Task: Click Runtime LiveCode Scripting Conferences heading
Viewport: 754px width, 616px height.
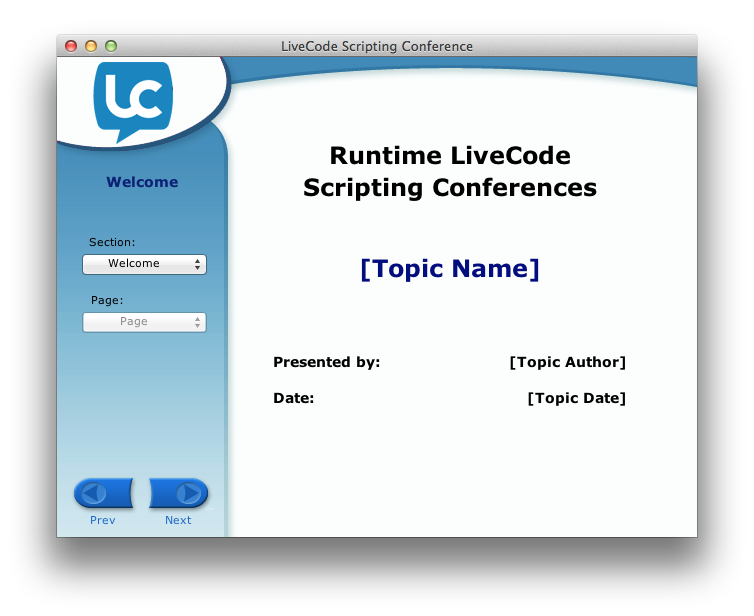Action: (x=450, y=172)
